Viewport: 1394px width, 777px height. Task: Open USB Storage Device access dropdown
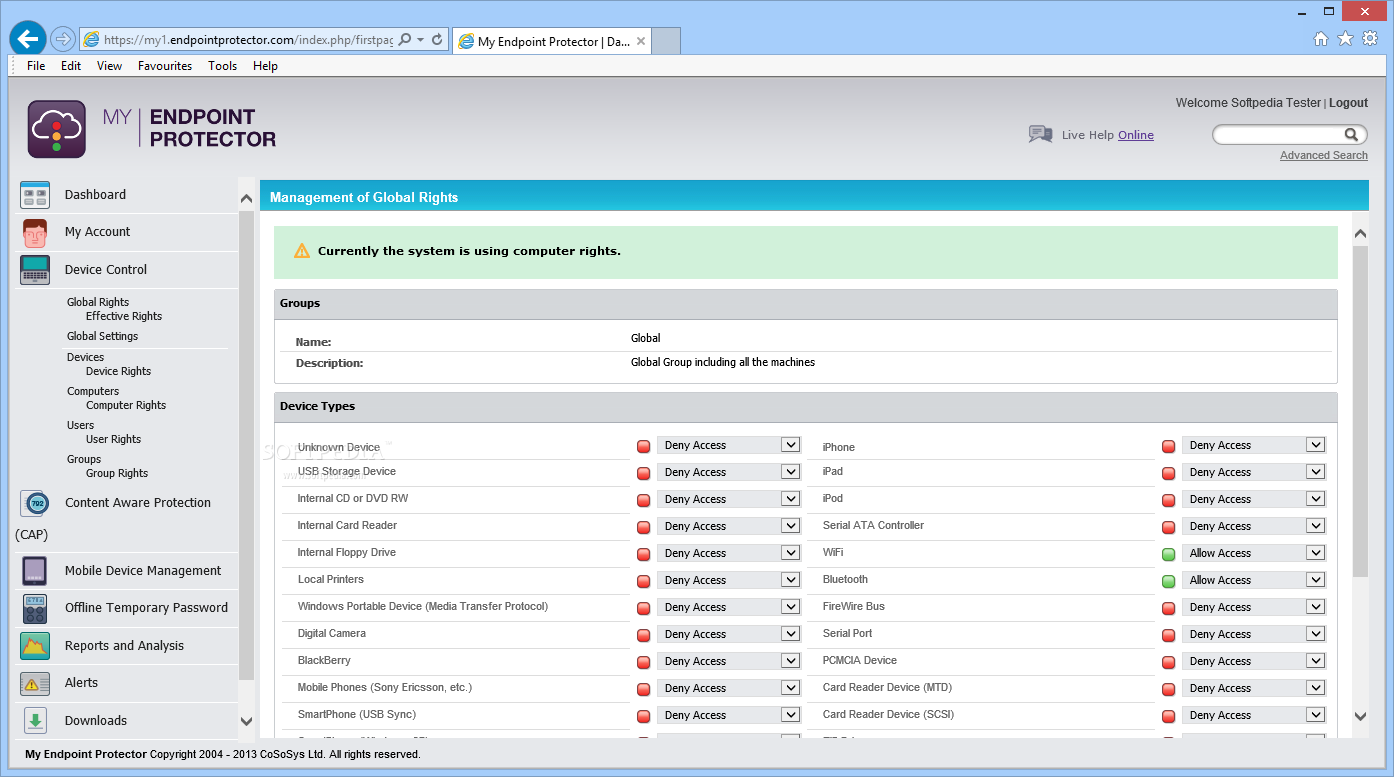point(729,472)
